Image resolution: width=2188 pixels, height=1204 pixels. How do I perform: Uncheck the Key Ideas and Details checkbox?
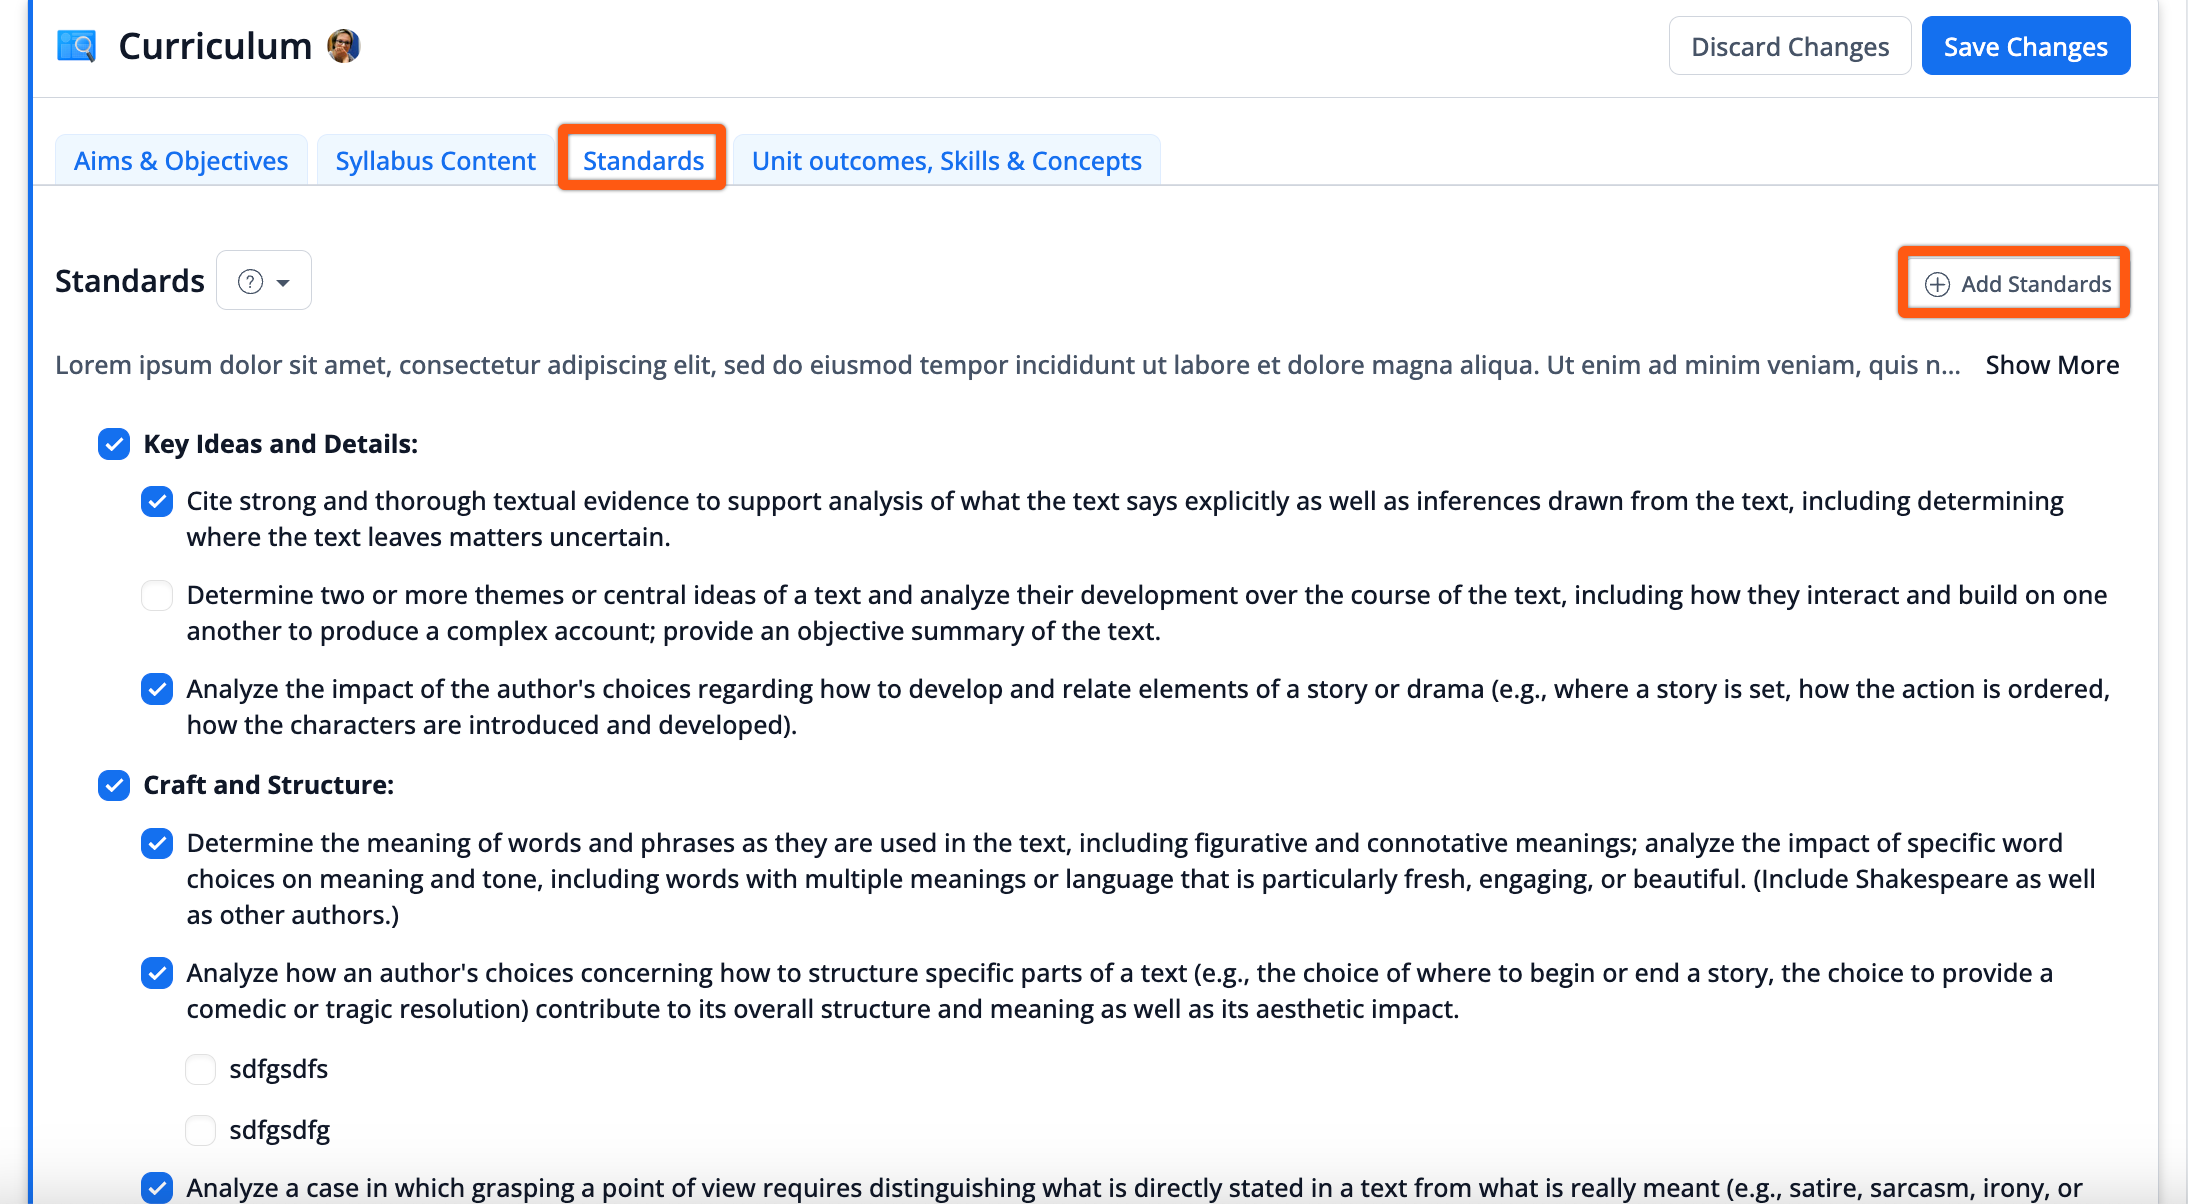click(113, 444)
